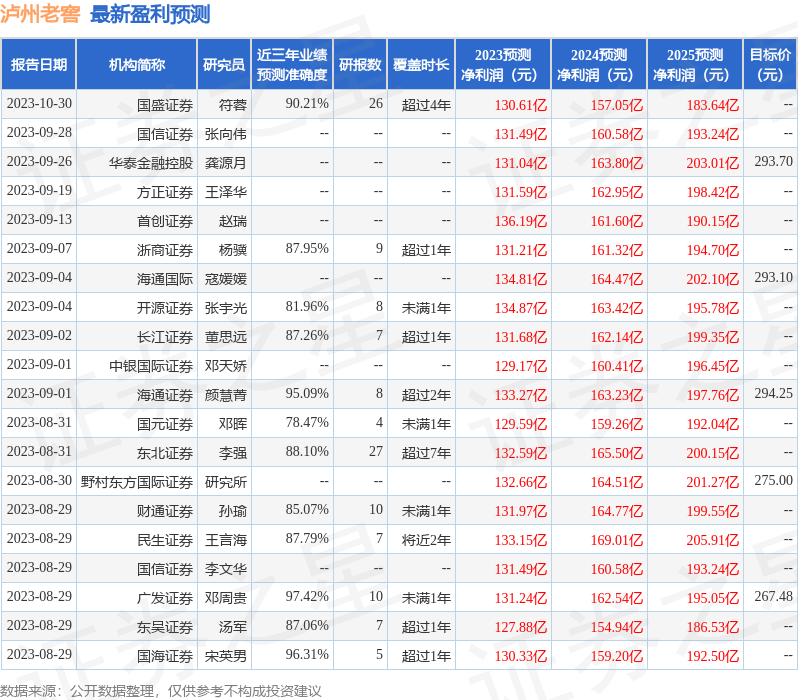Select researcher 张向伟

(x=226, y=134)
